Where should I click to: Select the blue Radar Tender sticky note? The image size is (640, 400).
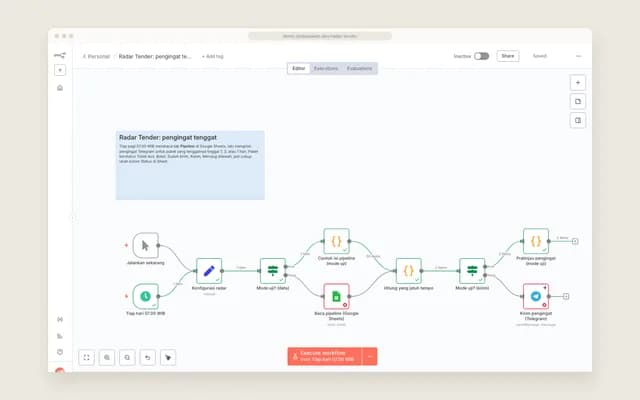click(190, 165)
